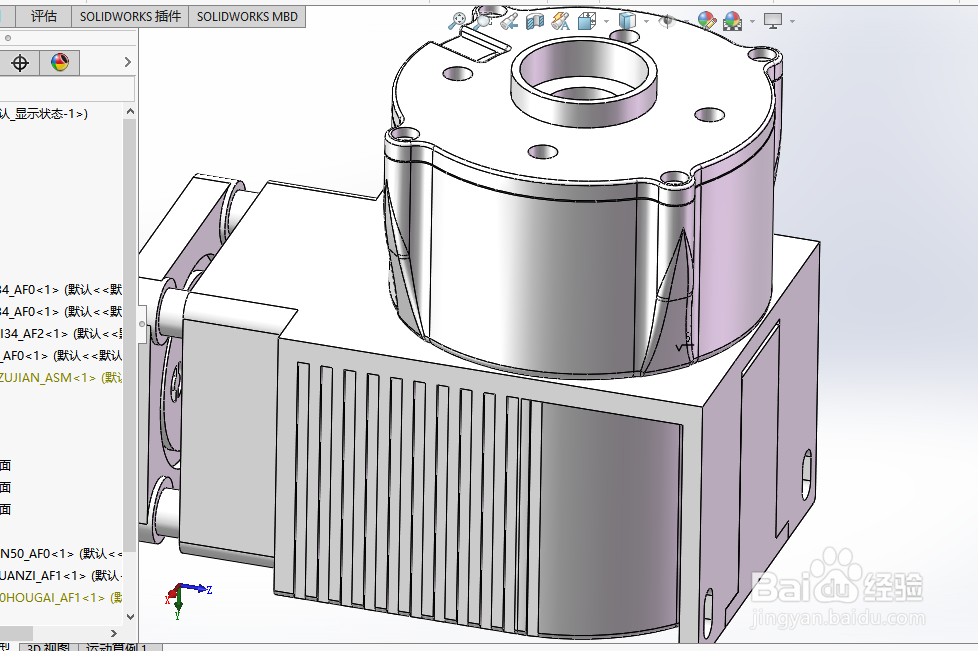This screenshot has width=978, height=651.
Task: Select the OHOUGAI_AF1<1> tree item
Action: (61, 597)
